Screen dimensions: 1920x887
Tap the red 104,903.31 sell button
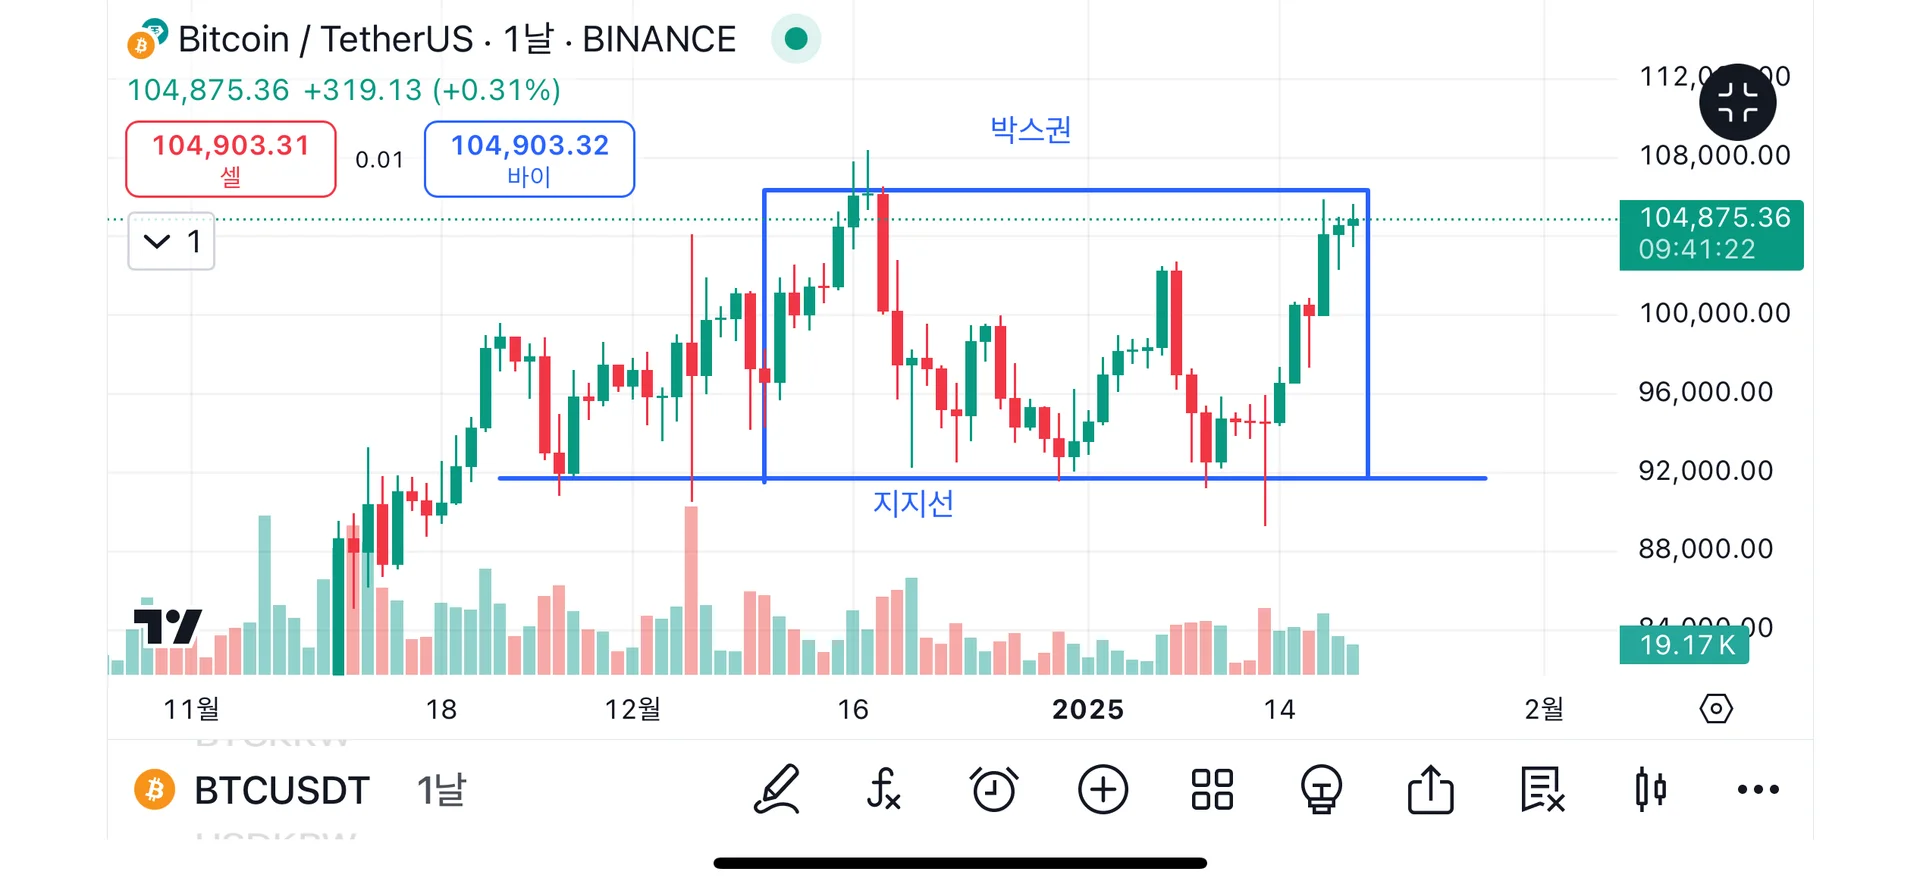coord(231,159)
